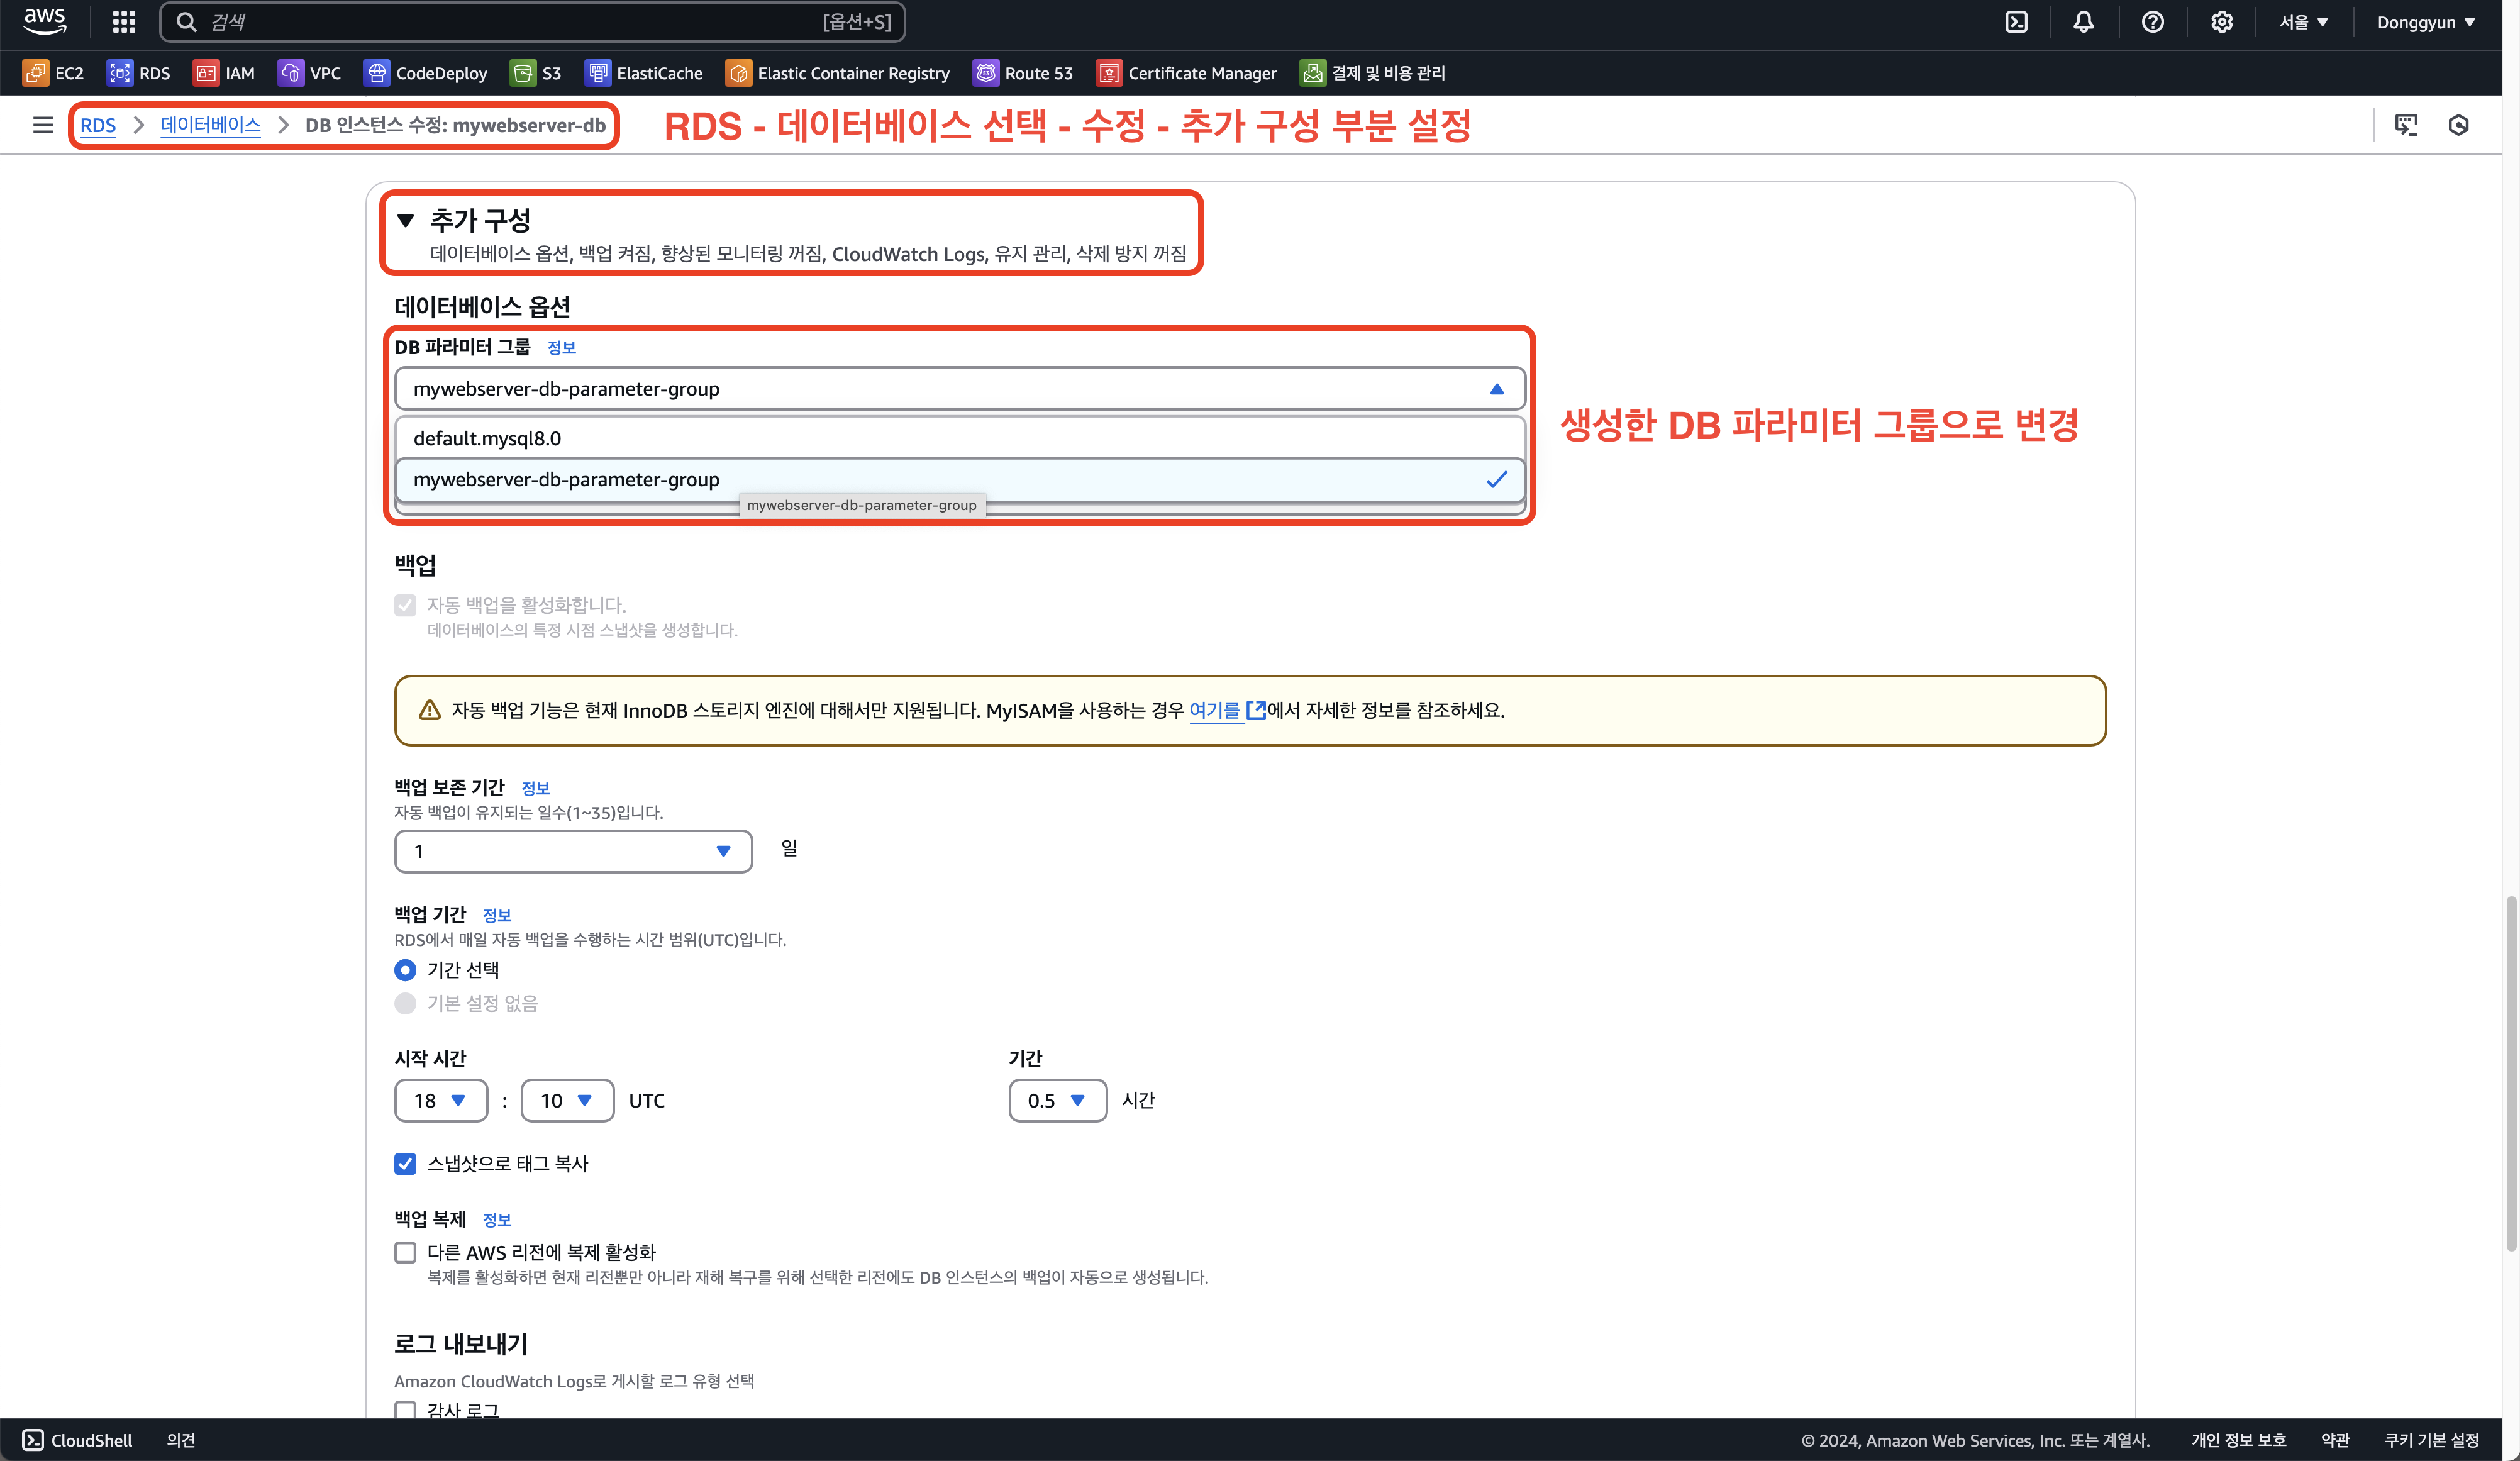Open S3 favorites shortcut
The height and width of the screenshot is (1461, 2520).
point(536,73)
